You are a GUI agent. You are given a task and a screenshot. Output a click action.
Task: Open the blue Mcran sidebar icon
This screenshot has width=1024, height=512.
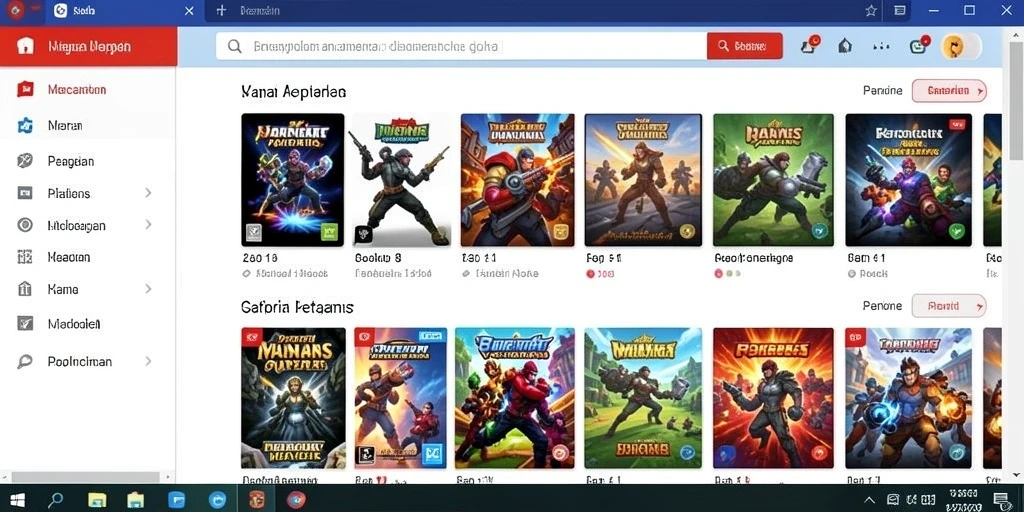tap(25, 125)
